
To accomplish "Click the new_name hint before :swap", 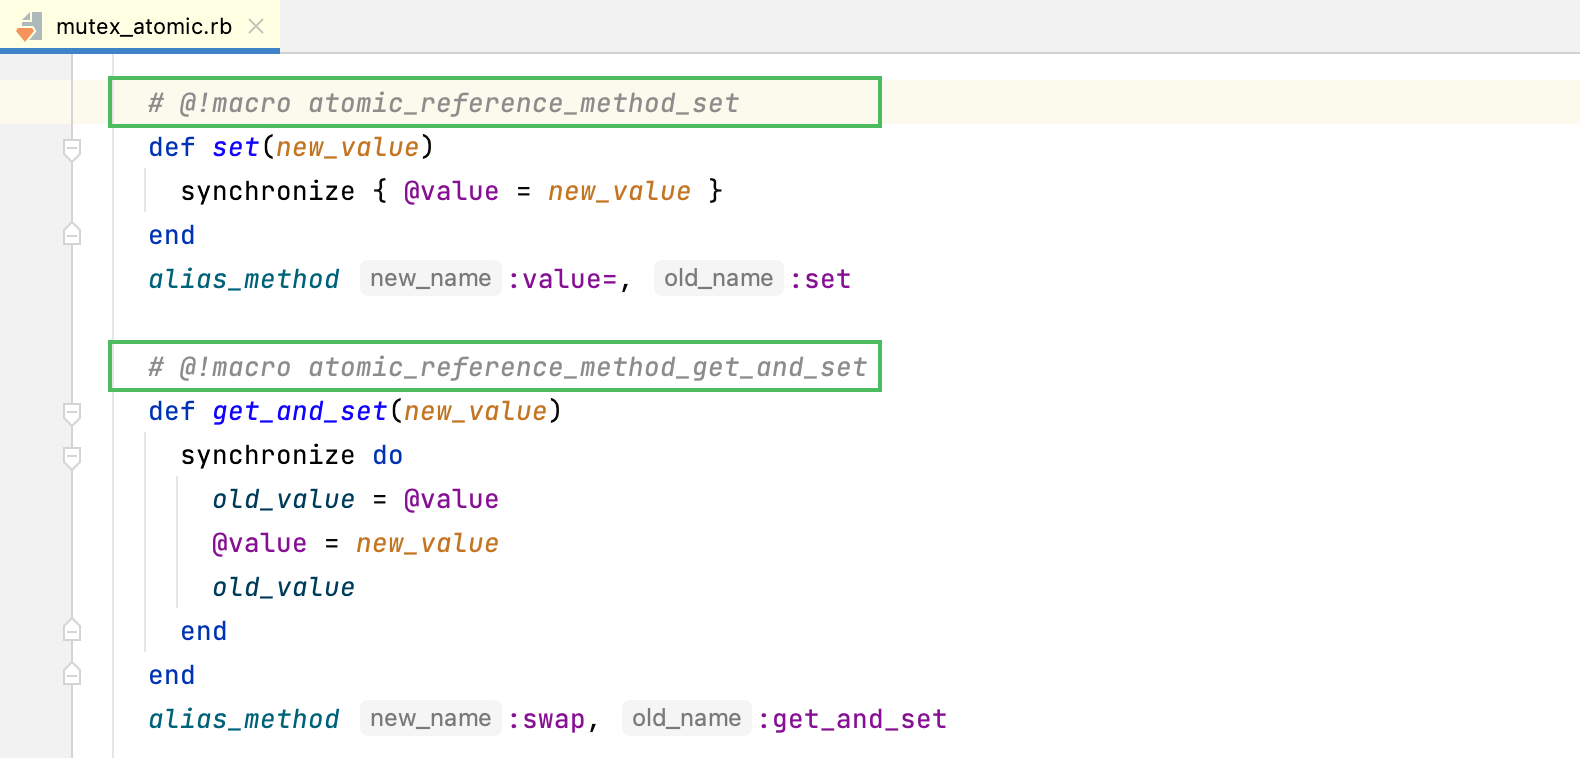I will (x=430, y=718).
